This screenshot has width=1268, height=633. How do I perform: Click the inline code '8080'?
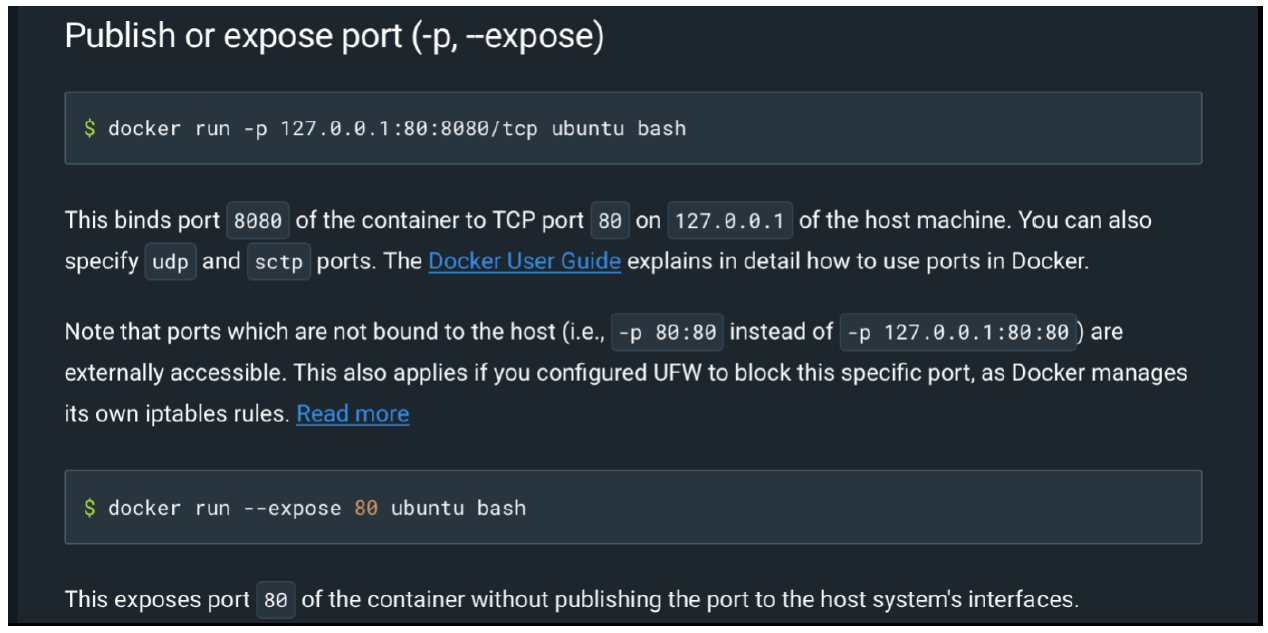pyautogui.click(x=258, y=221)
